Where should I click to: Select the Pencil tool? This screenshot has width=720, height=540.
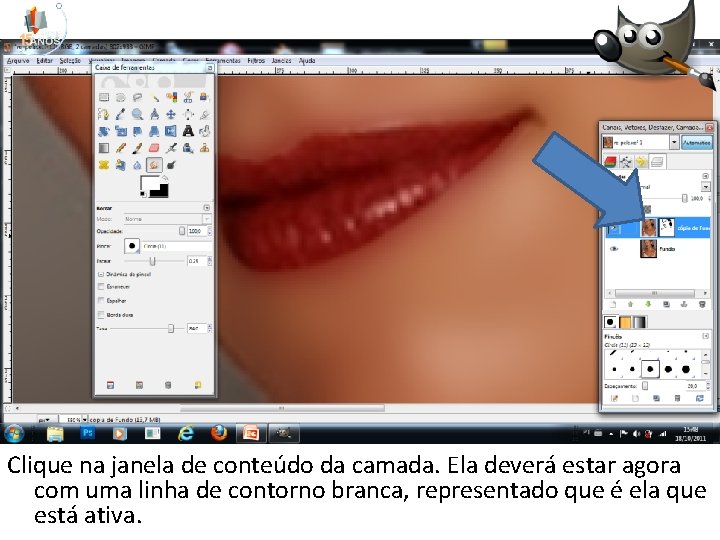coord(121,148)
